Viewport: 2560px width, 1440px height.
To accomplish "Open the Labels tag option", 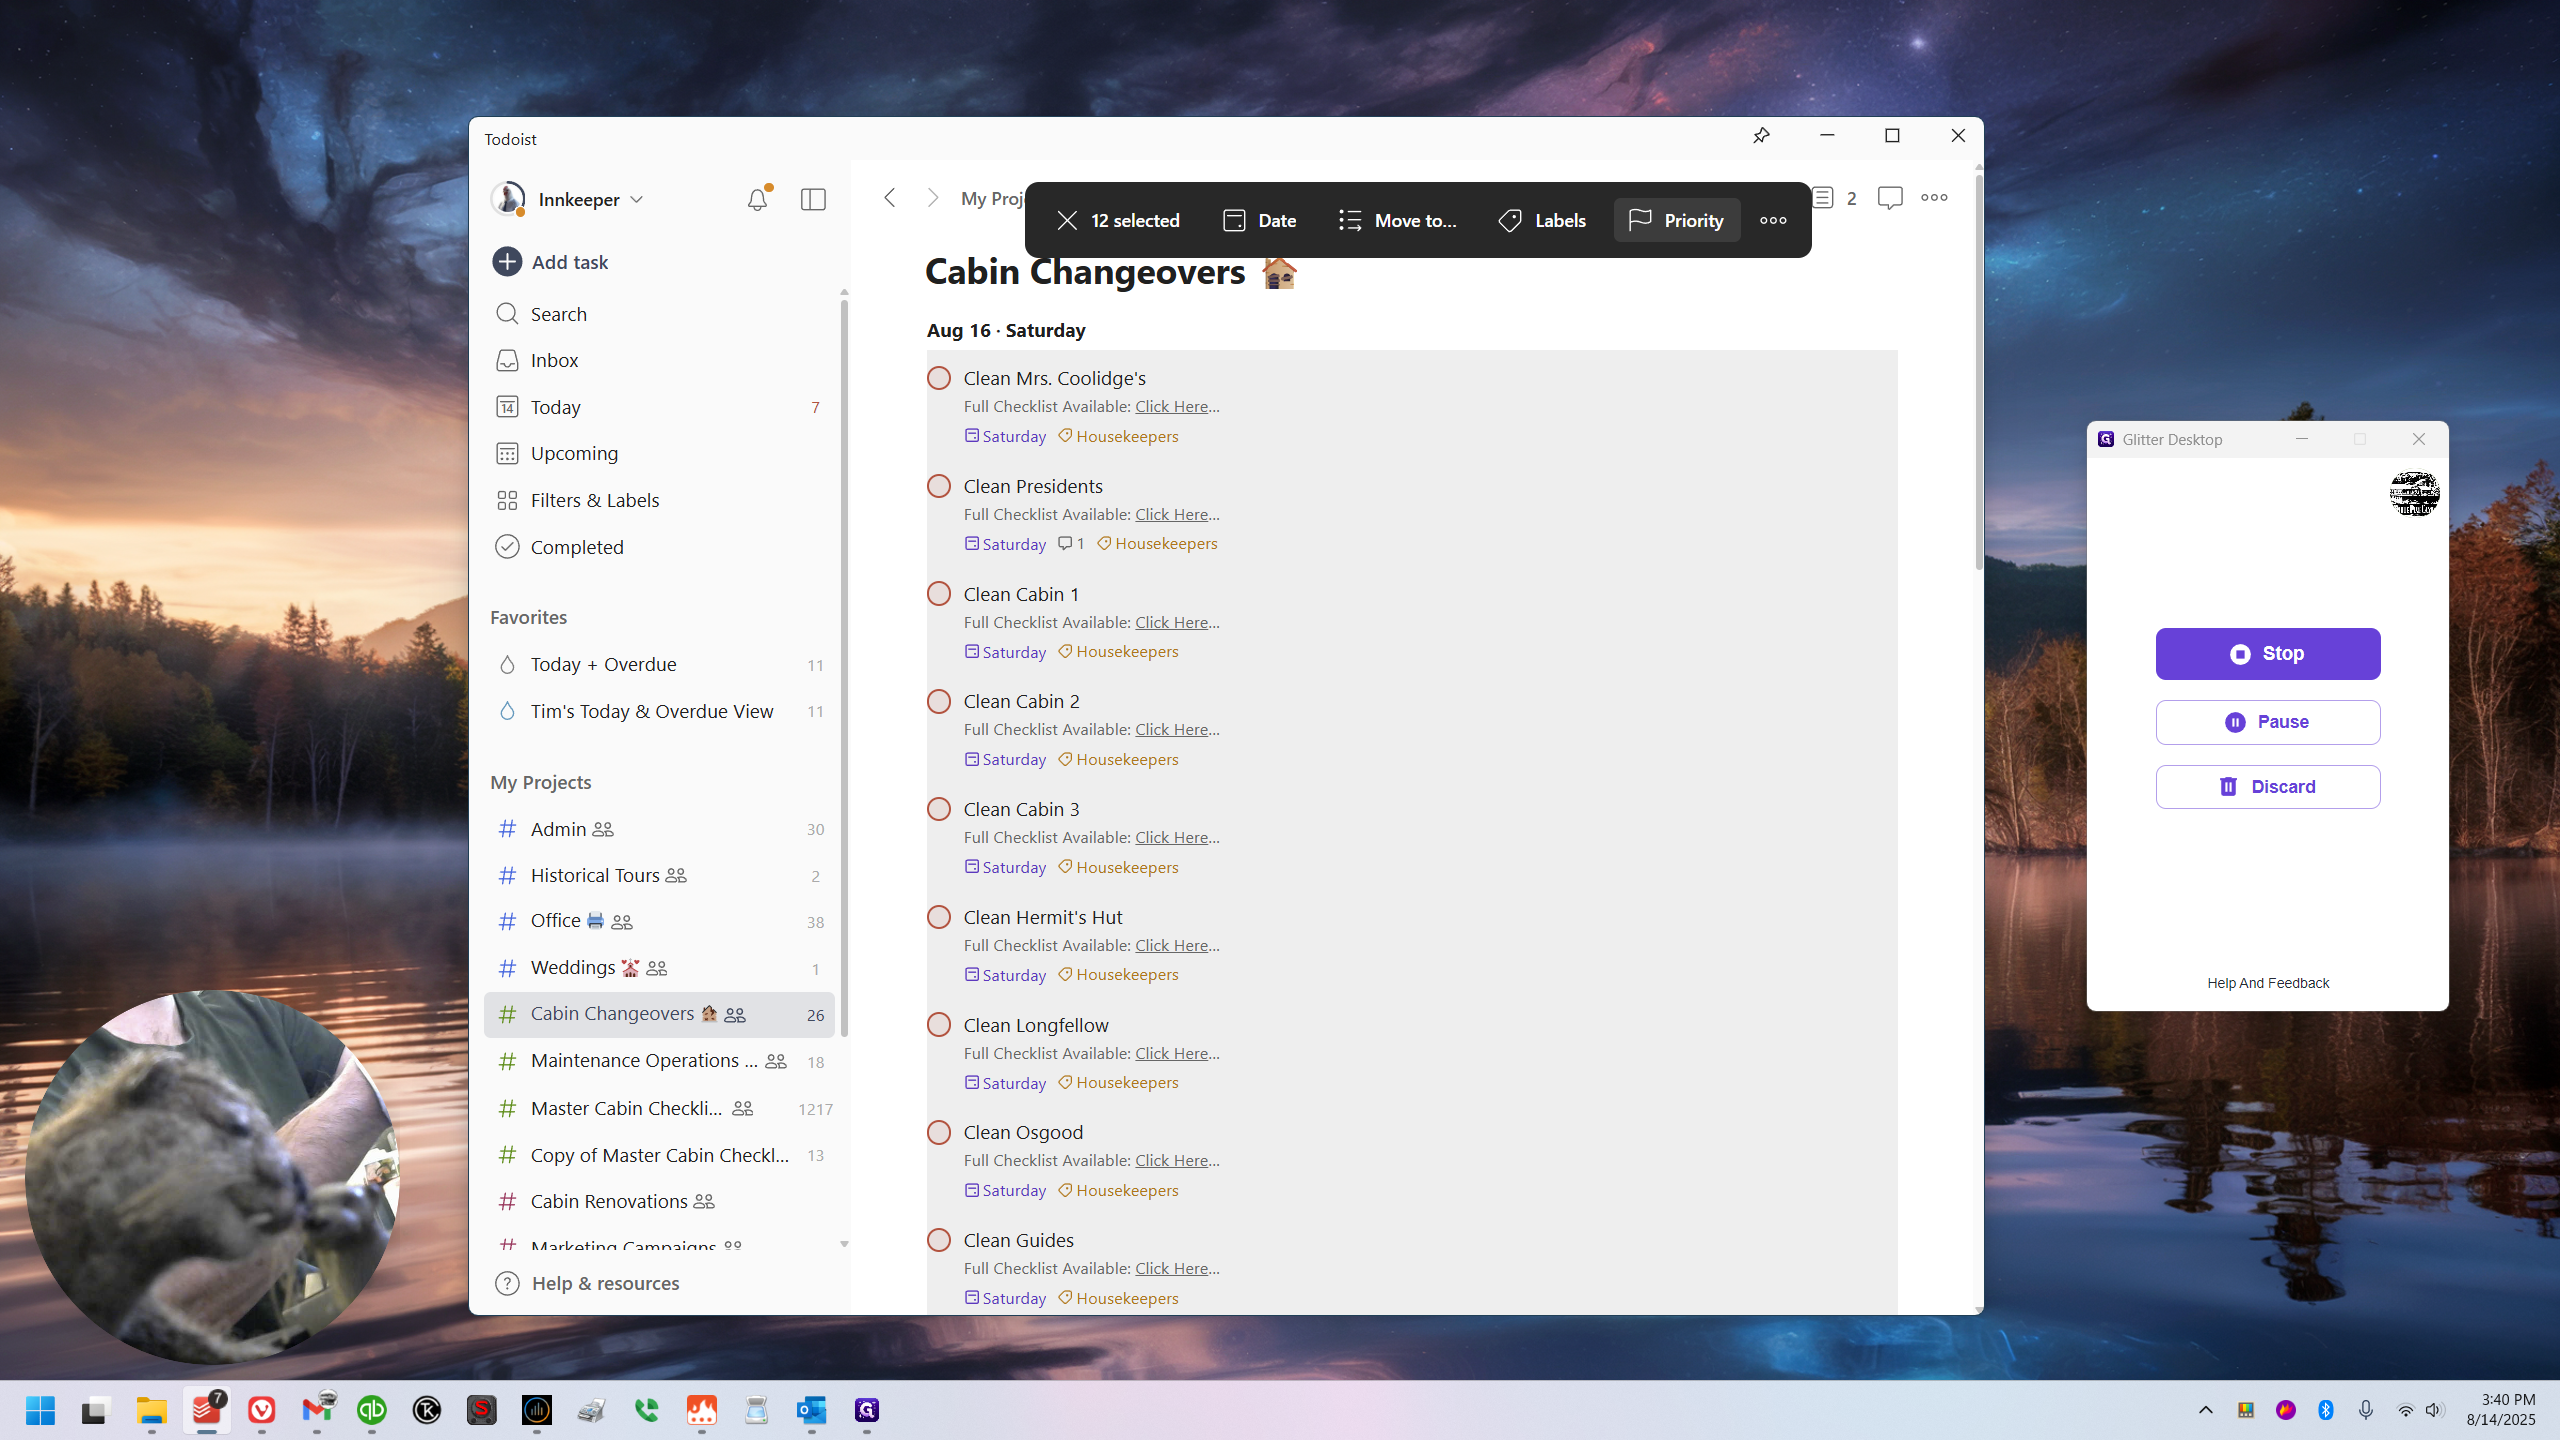I will coord(1542,220).
